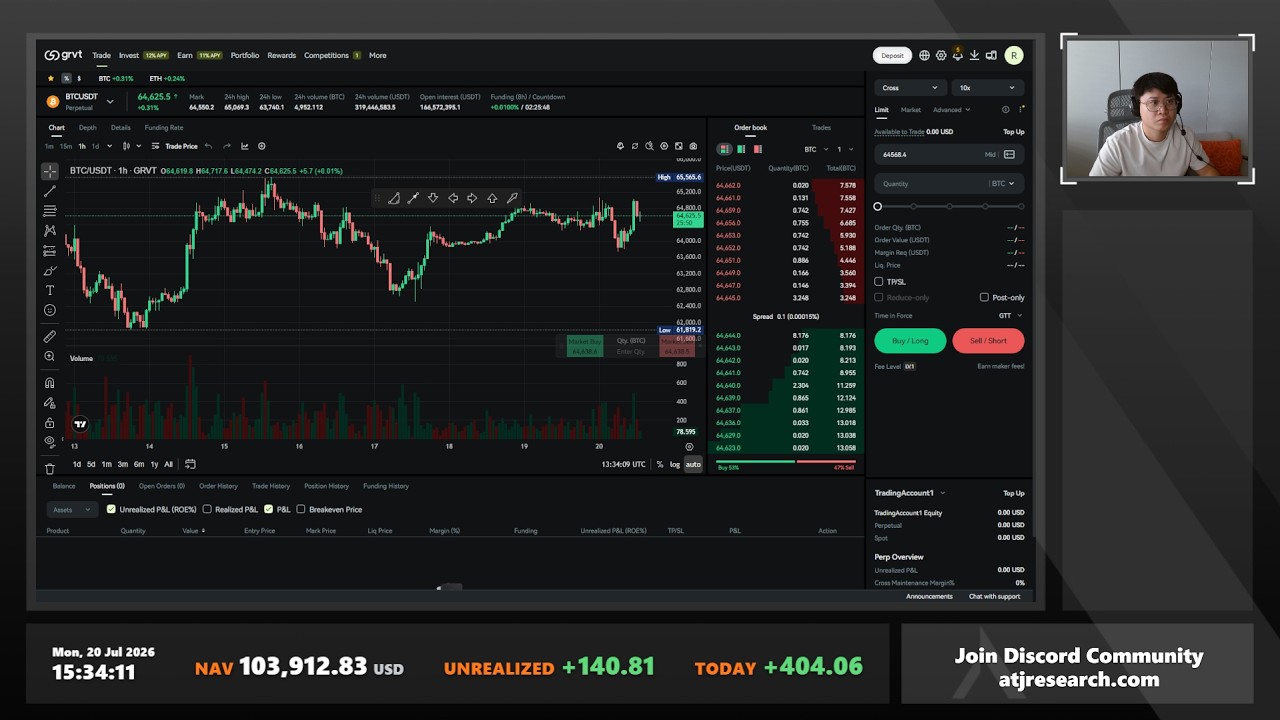
Task: Click the Sell / Short button
Action: (x=988, y=341)
